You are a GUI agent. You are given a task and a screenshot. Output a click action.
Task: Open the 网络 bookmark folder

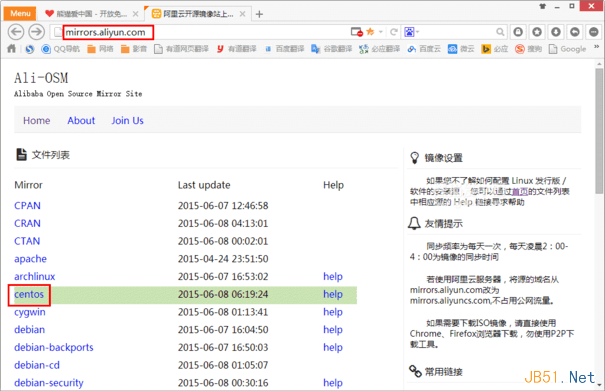pos(100,49)
